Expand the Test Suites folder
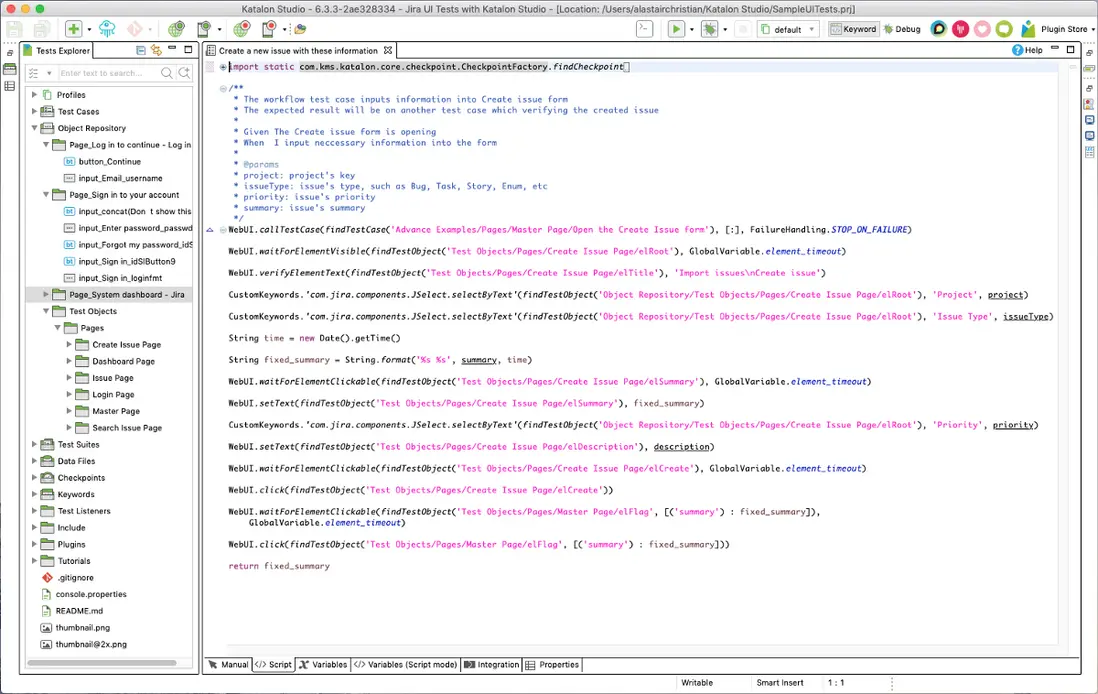 [x=35, y=445]
